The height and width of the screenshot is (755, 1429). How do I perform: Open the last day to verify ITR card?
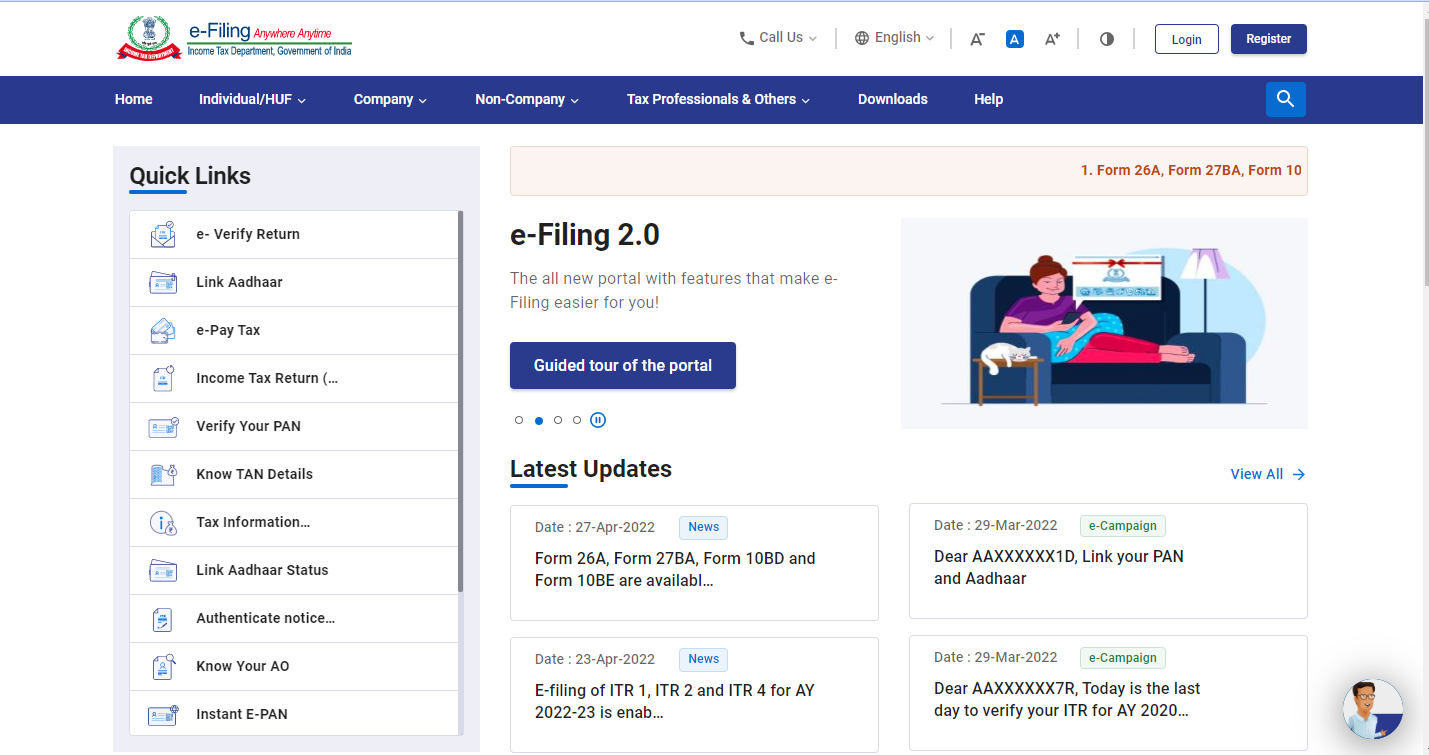tap(1108, 693)
